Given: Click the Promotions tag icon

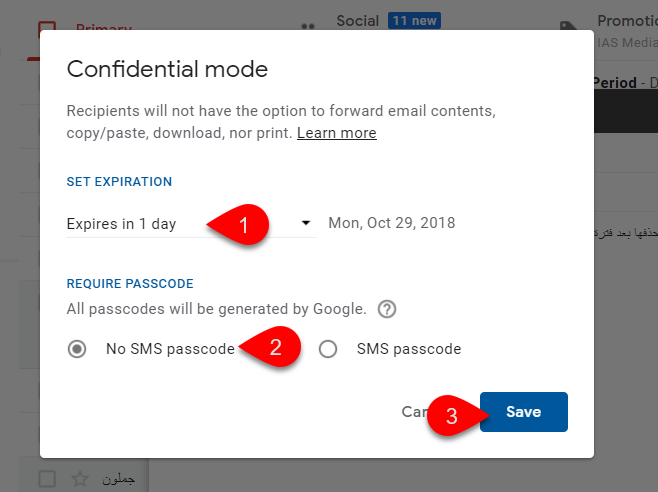Looking at the screenshot, I should (569, 26).
